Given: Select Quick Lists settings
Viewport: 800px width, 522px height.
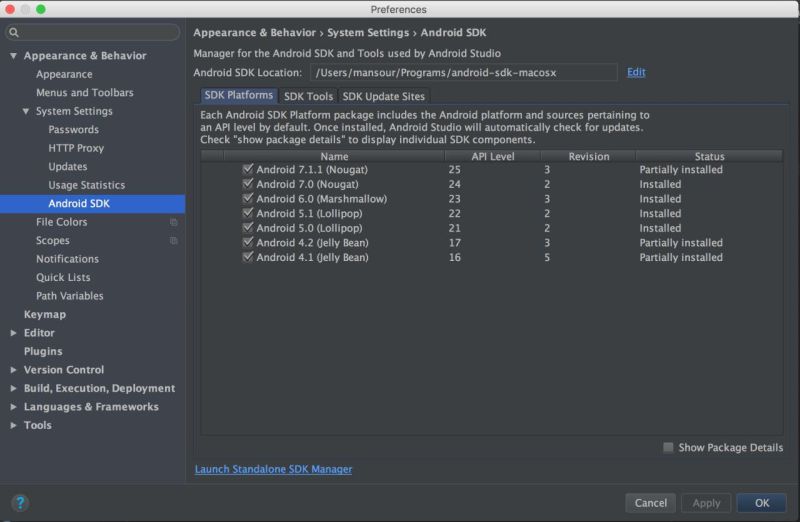Looking at the screenshot, I should [63, 277].
